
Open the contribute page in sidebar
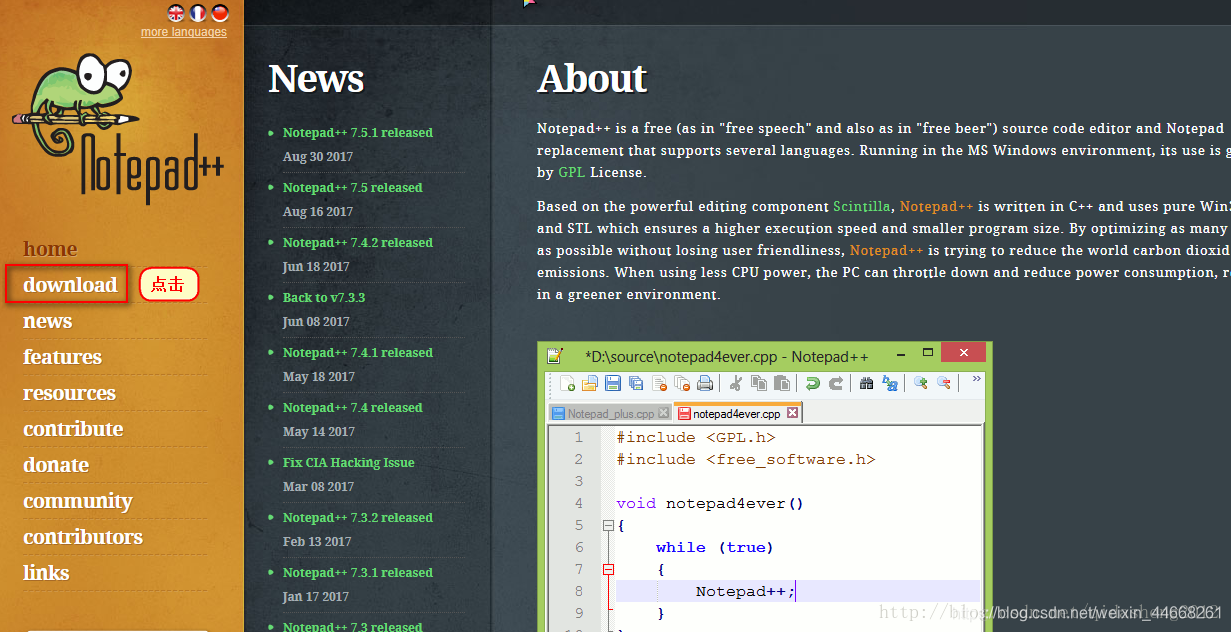point(73,429)
